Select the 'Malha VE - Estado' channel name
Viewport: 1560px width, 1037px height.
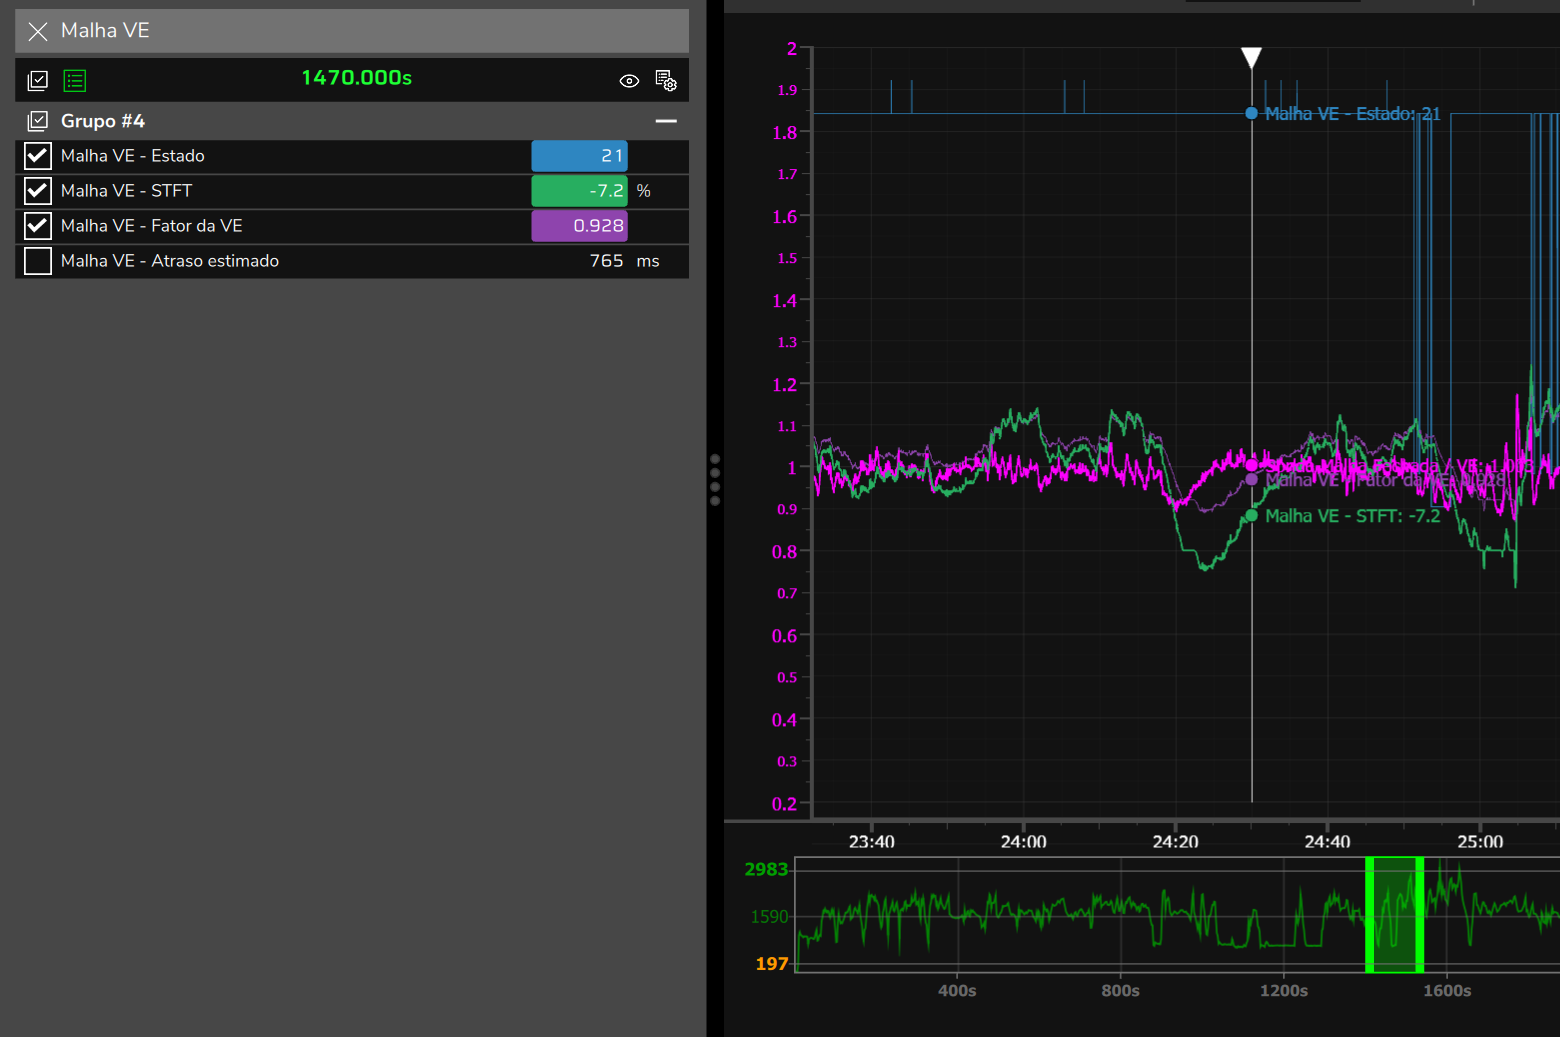pyautogui.click(x=133, y=156)
